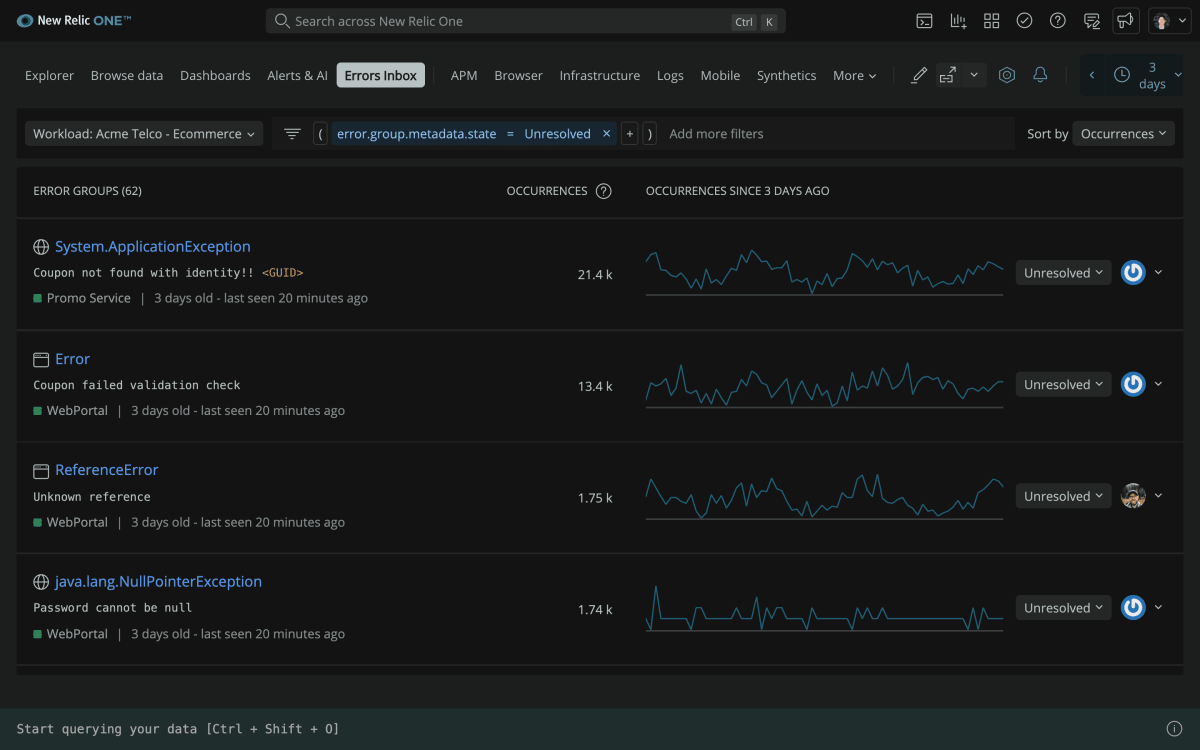
Task: Switch to Mobile tab
Action: click(720, 75)
